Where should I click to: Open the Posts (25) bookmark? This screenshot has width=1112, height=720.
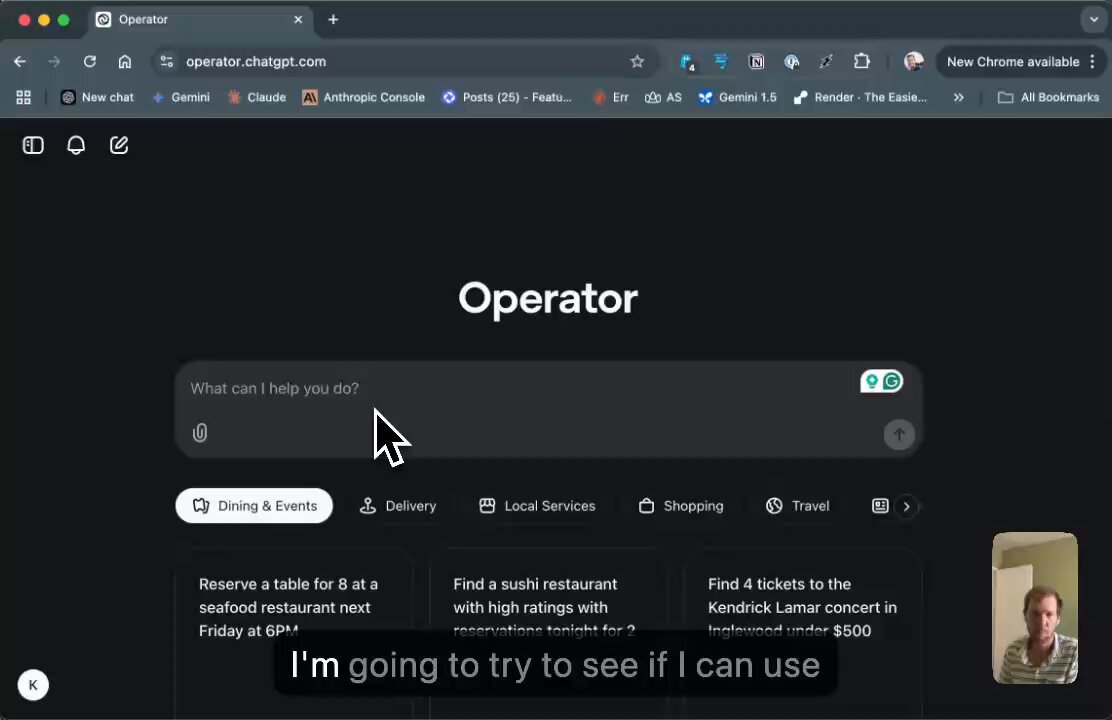tap(507, 97)
